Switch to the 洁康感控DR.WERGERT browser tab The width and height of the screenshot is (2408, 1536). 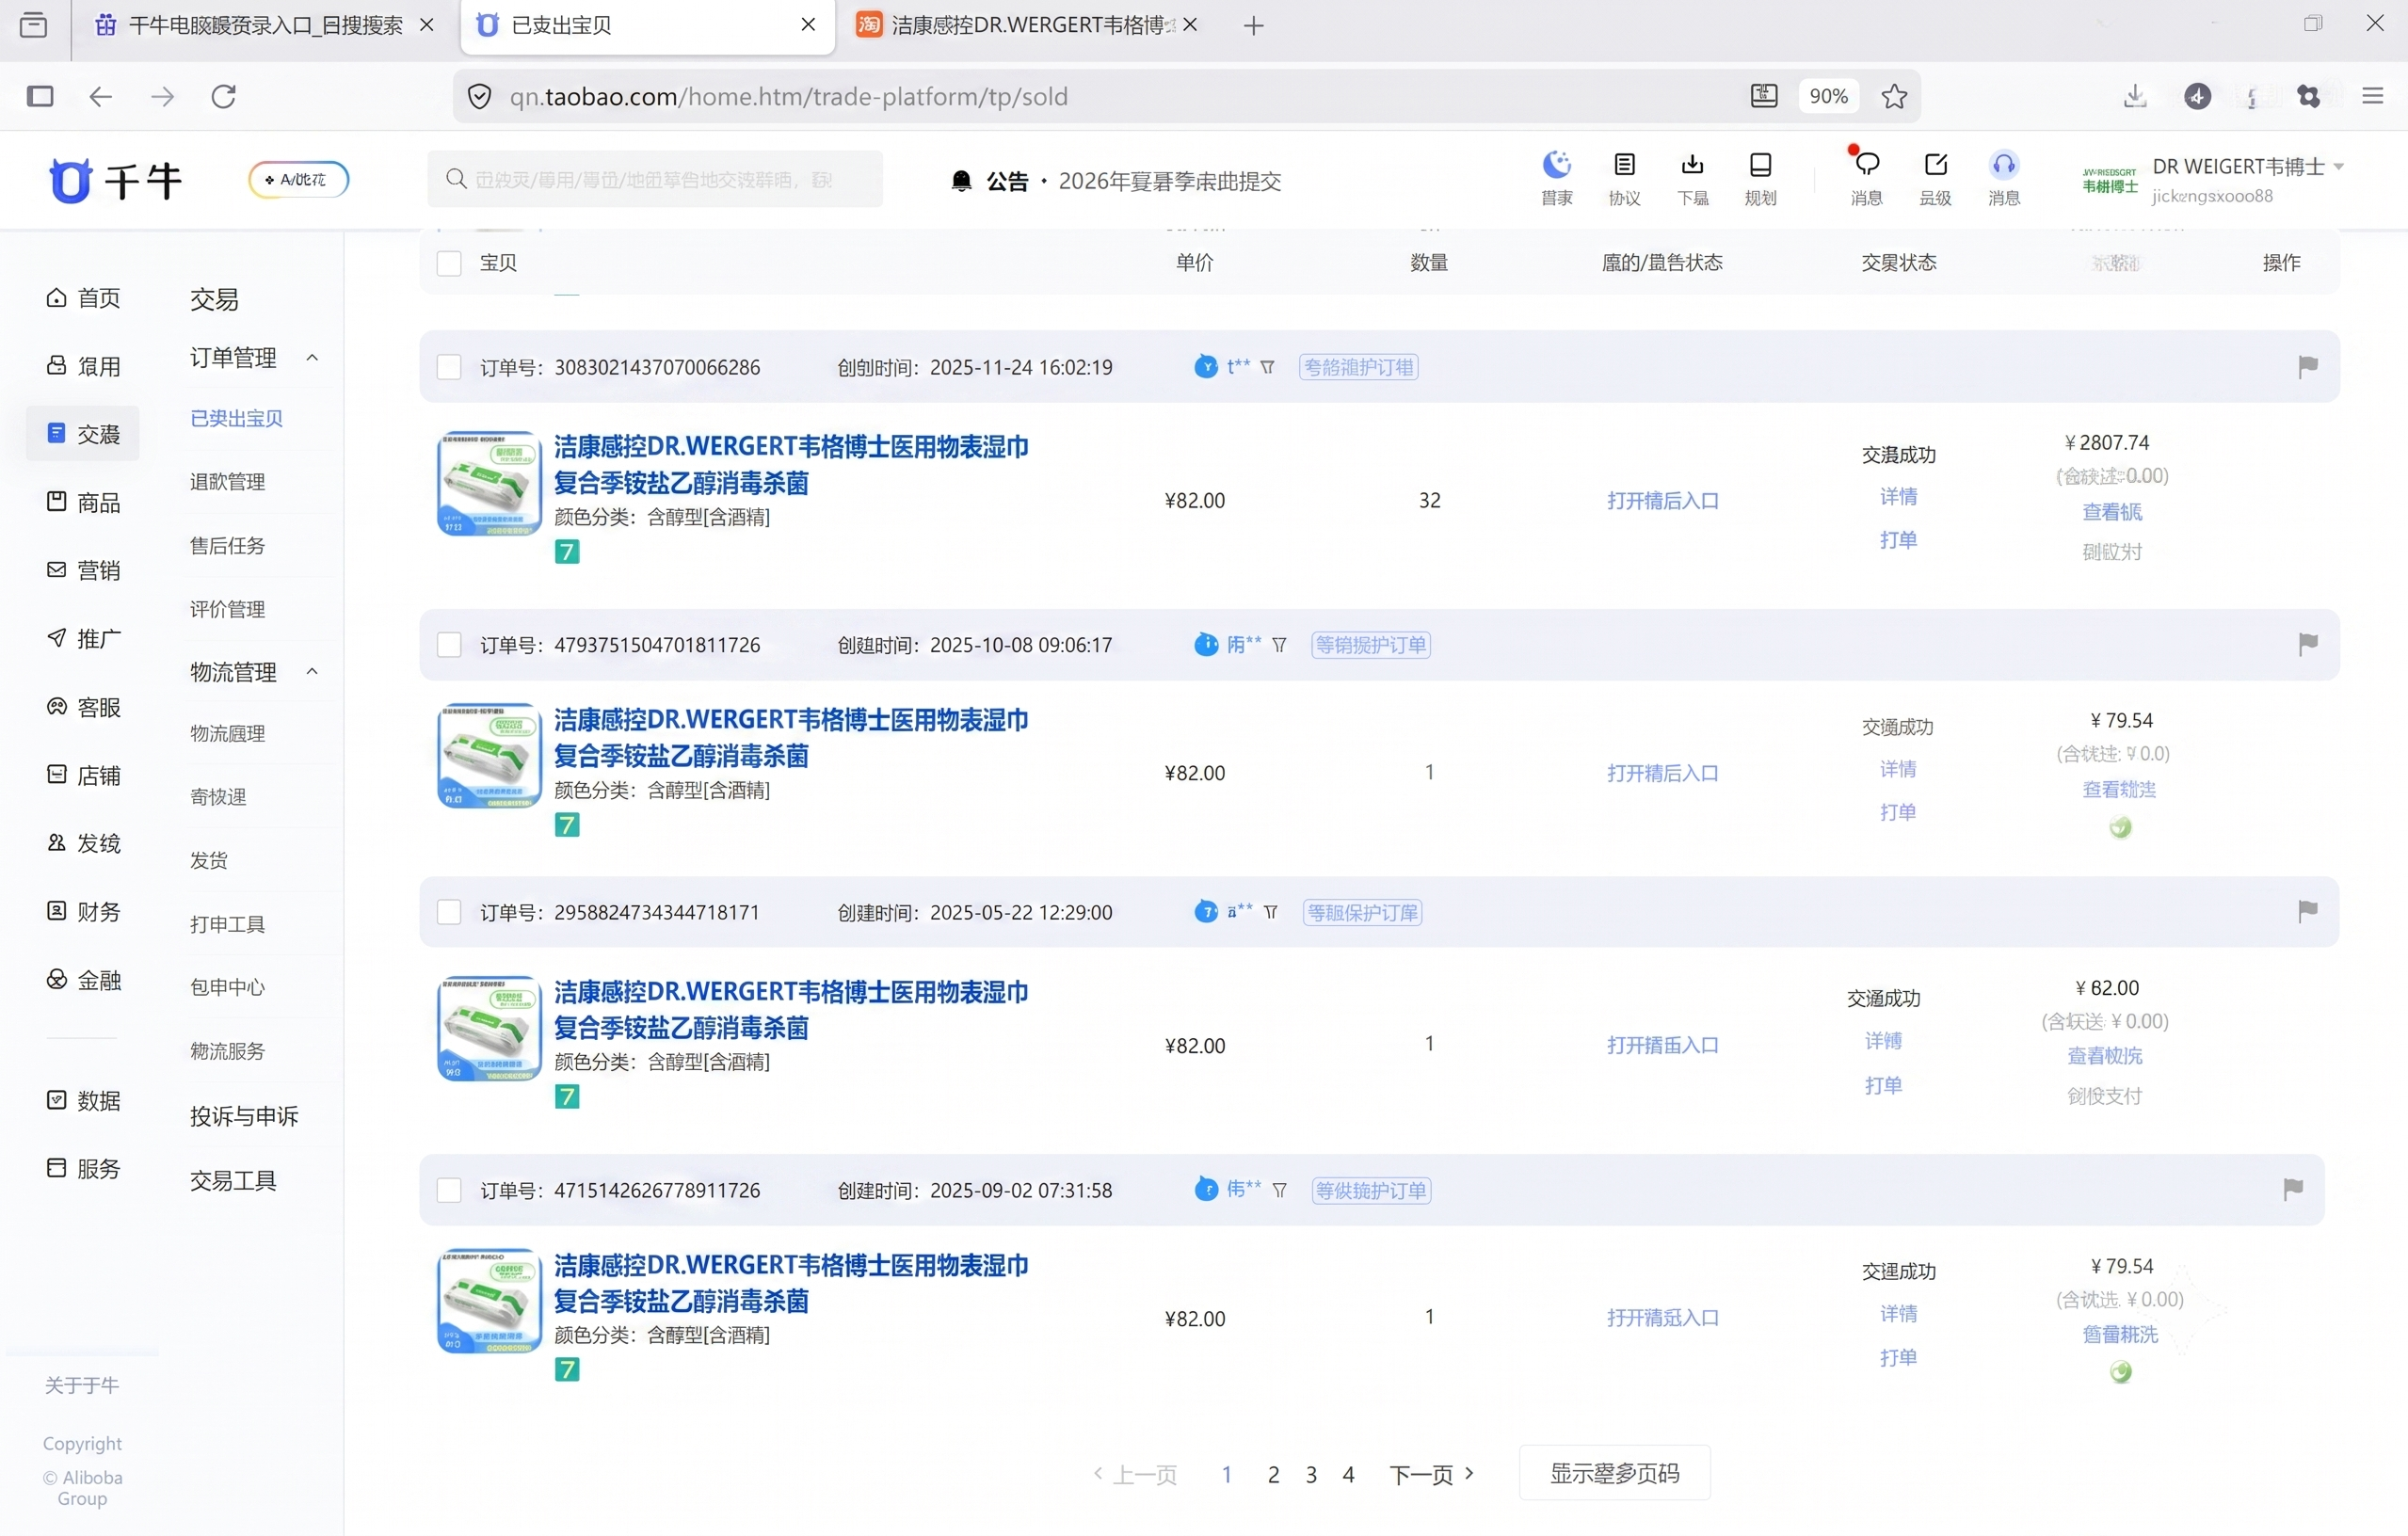pyautogui.click(x=1027, y=26)
